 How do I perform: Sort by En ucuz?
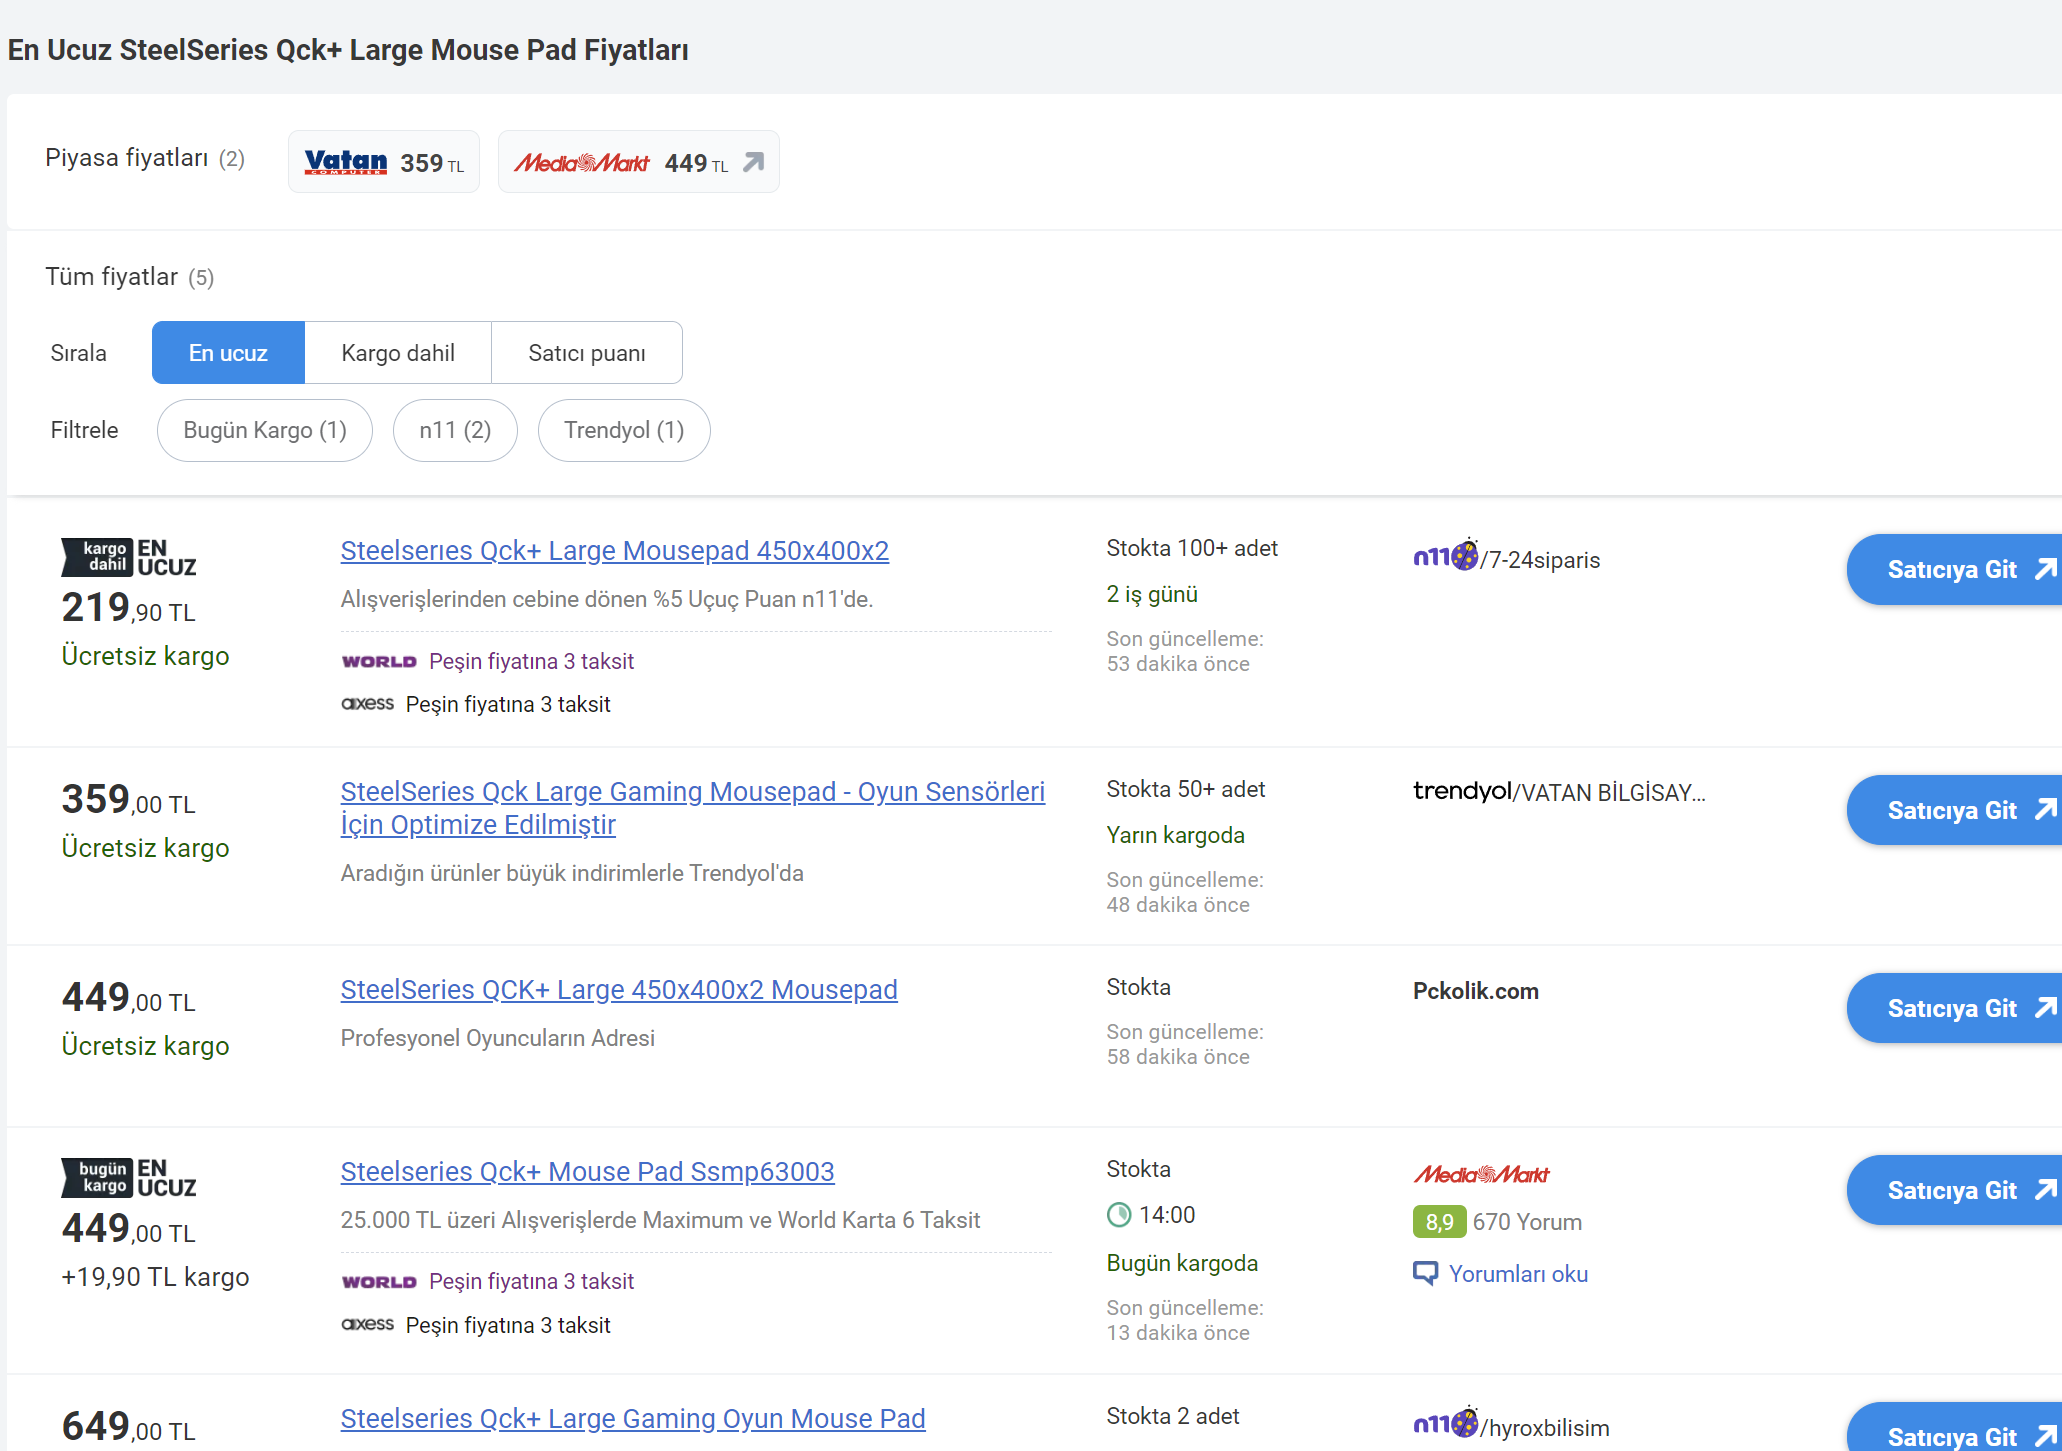(x=228, y=353)
